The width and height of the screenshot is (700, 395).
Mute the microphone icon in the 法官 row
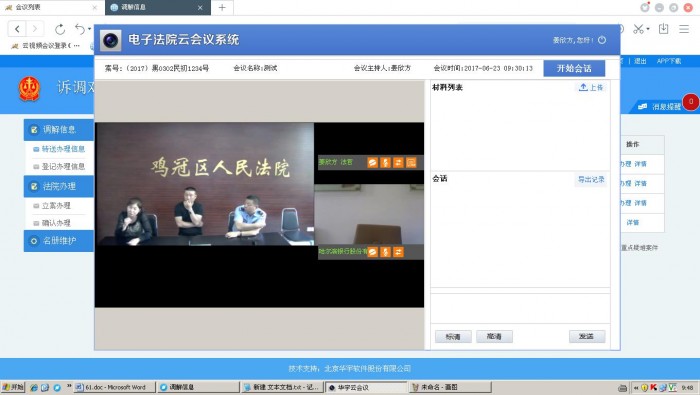[x=385, y=162]
